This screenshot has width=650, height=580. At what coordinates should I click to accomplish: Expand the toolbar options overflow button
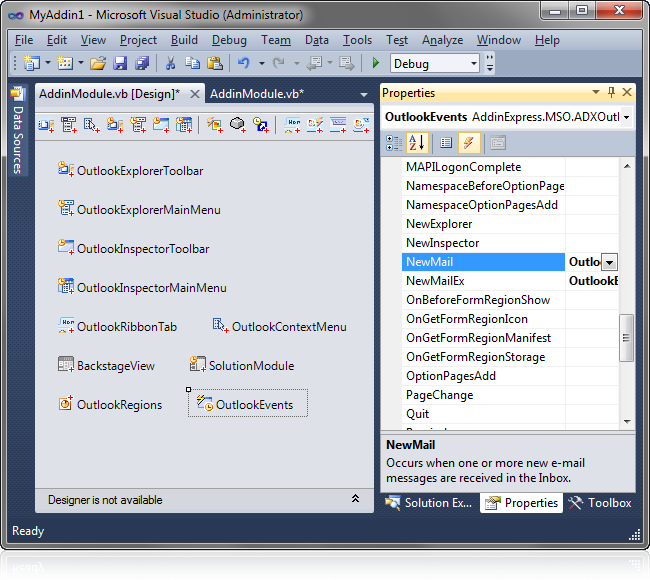(490, 63)
